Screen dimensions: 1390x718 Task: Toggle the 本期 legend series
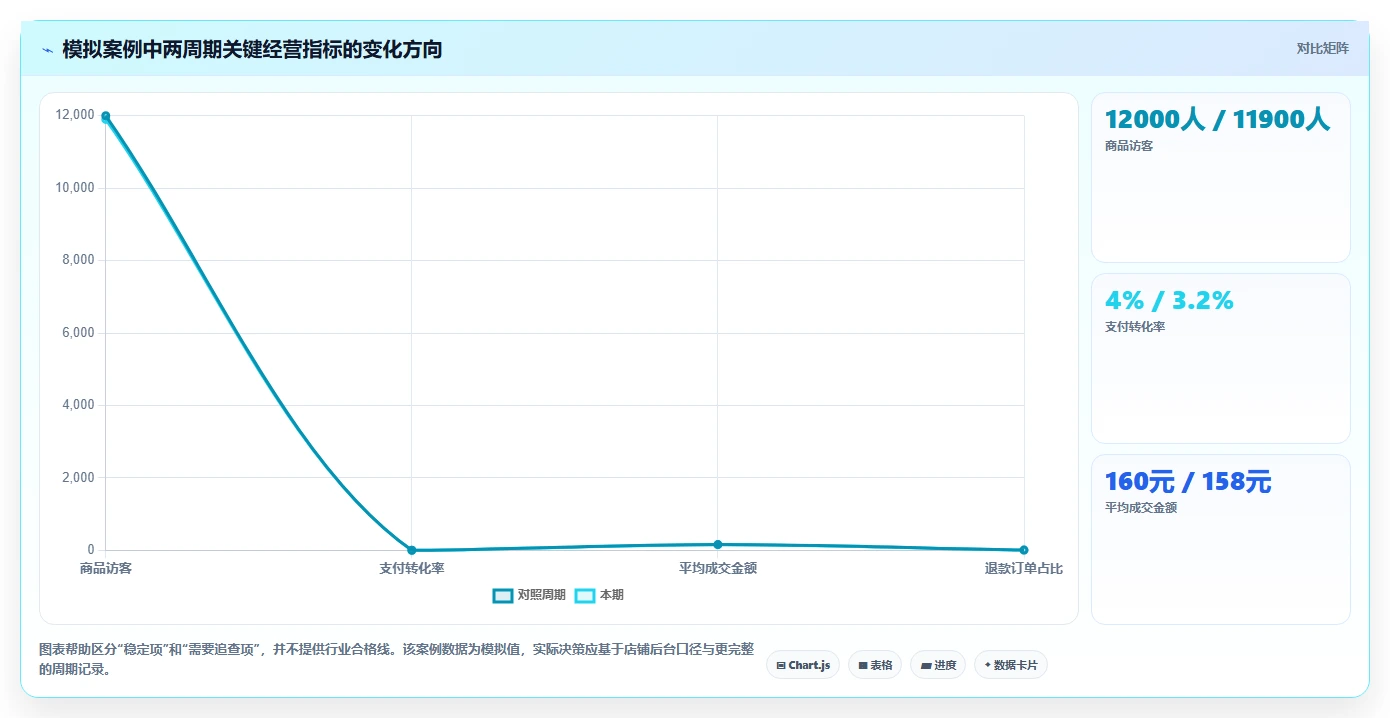click(x=599, y=595)
